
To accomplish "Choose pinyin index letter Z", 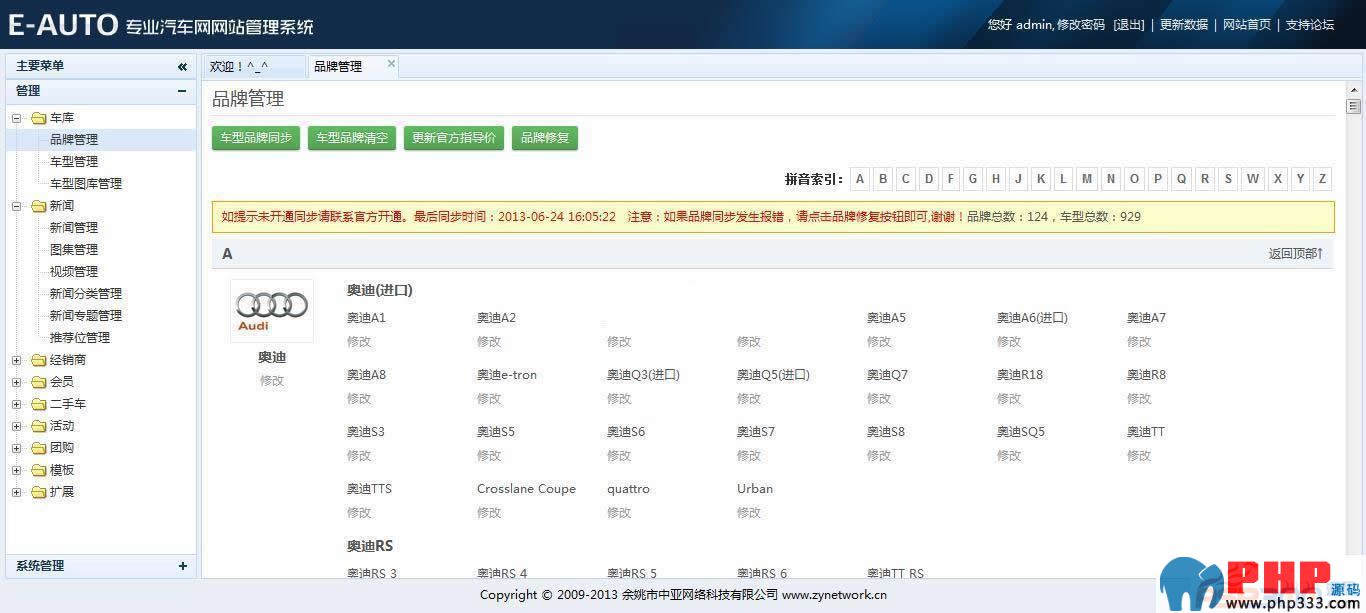I will click(x=1322, y=179).
